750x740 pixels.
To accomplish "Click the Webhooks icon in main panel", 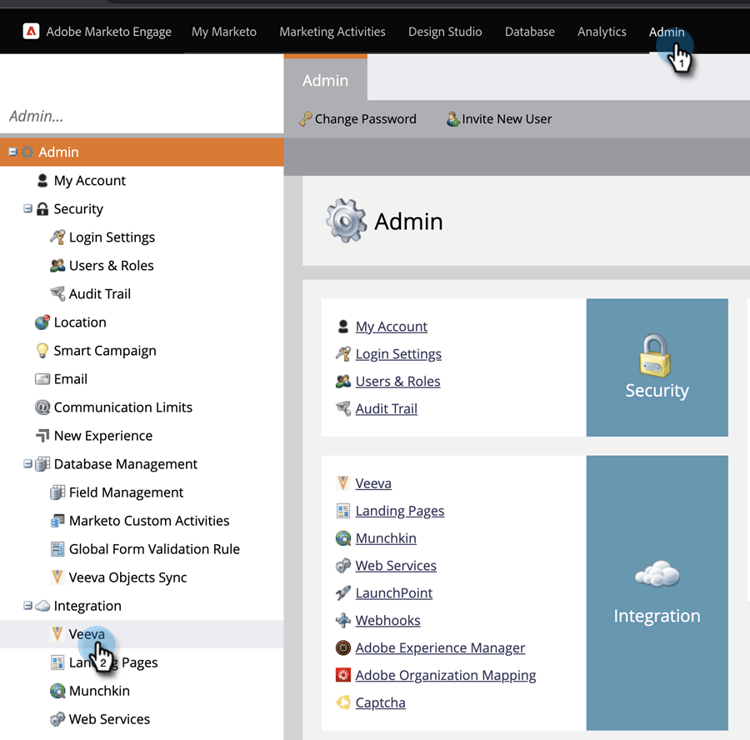I will point(343,620).
